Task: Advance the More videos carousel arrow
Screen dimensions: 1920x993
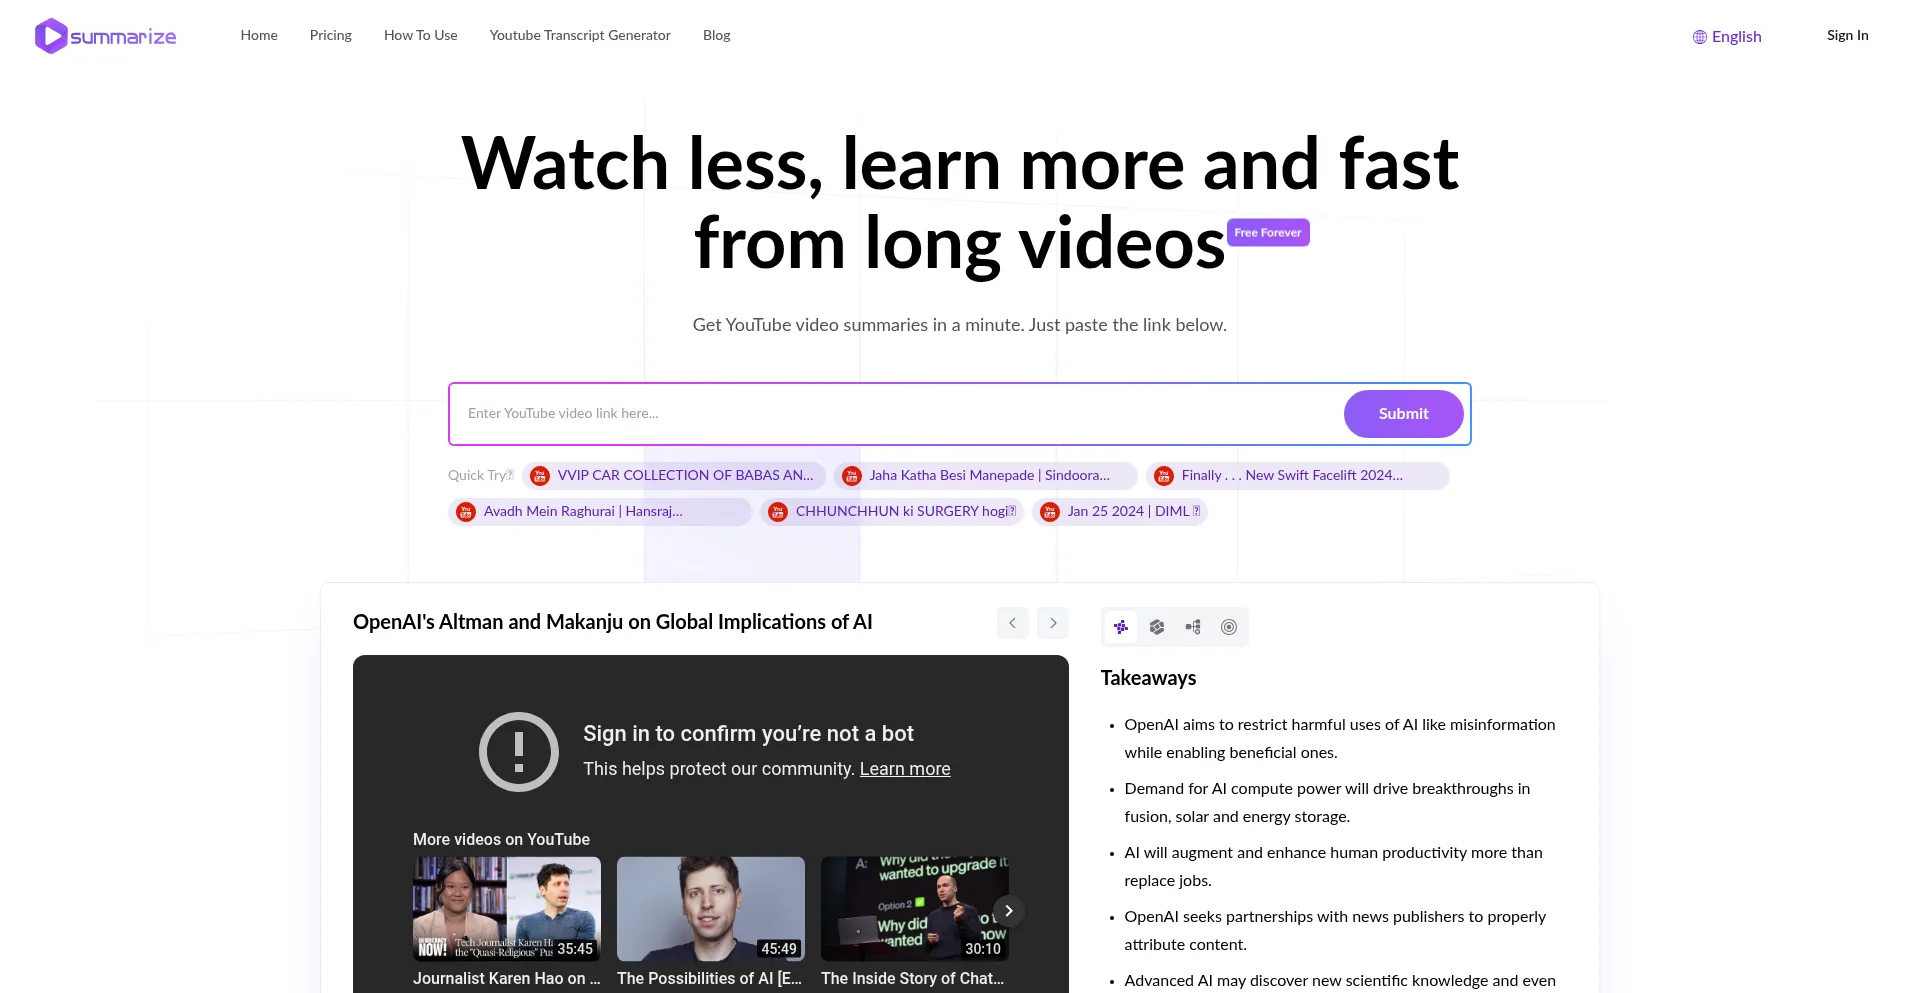Action: click(1009, 911)
